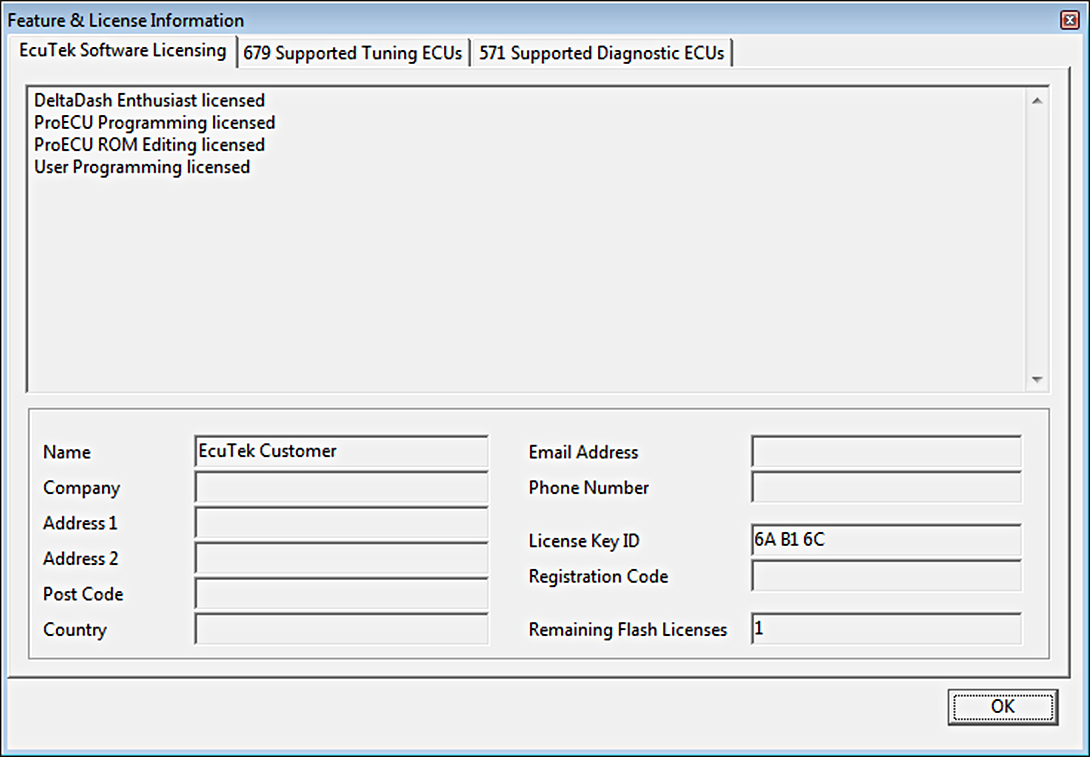The height and width of the screenshot is (757, 1090).
Task: Select the Address 2 input box
Action: coord(341,559)
